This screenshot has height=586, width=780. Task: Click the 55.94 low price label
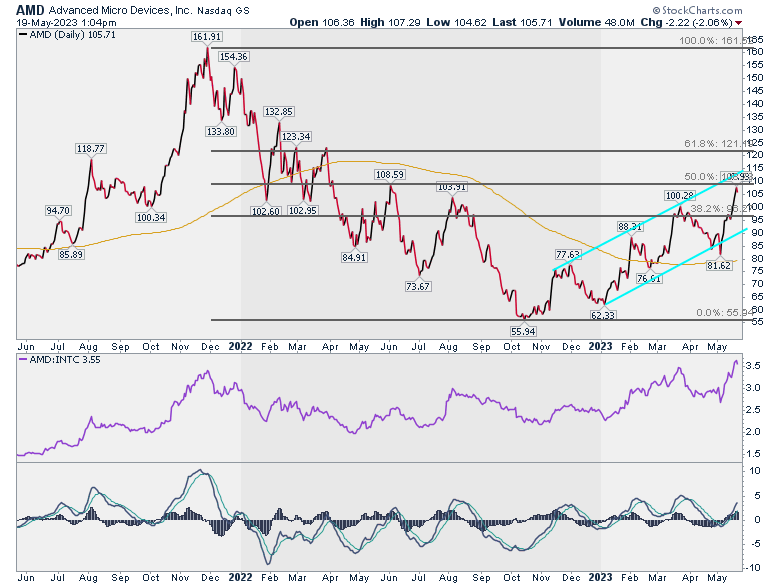[523, 331]
